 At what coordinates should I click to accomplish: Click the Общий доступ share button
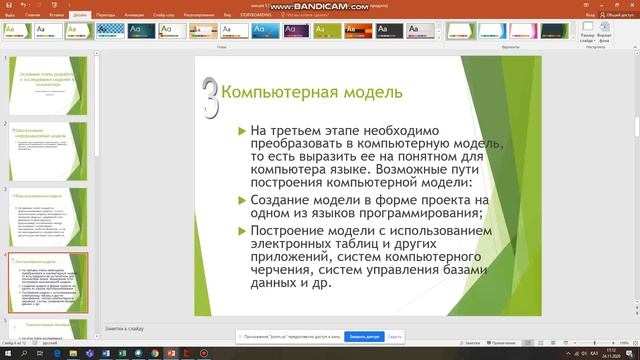[x=617, y=15]
